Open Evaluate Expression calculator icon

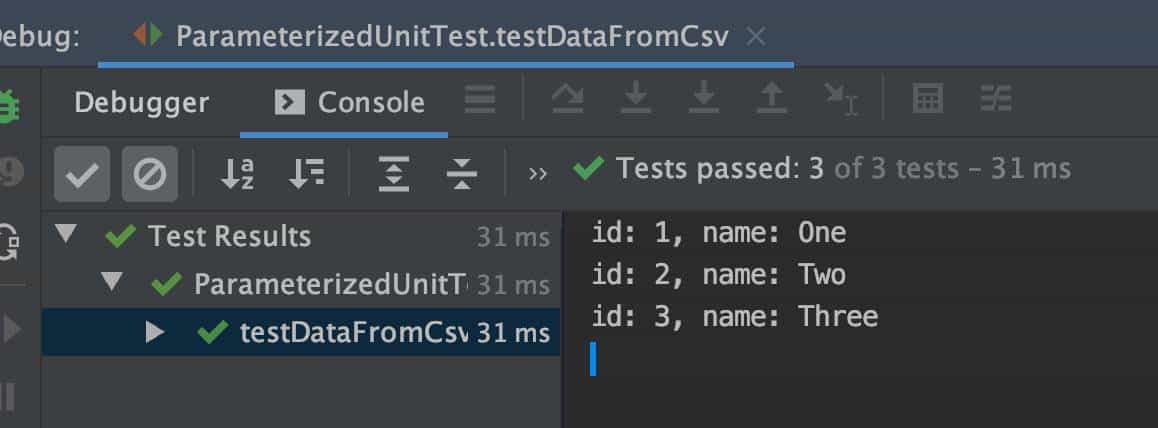928,98
